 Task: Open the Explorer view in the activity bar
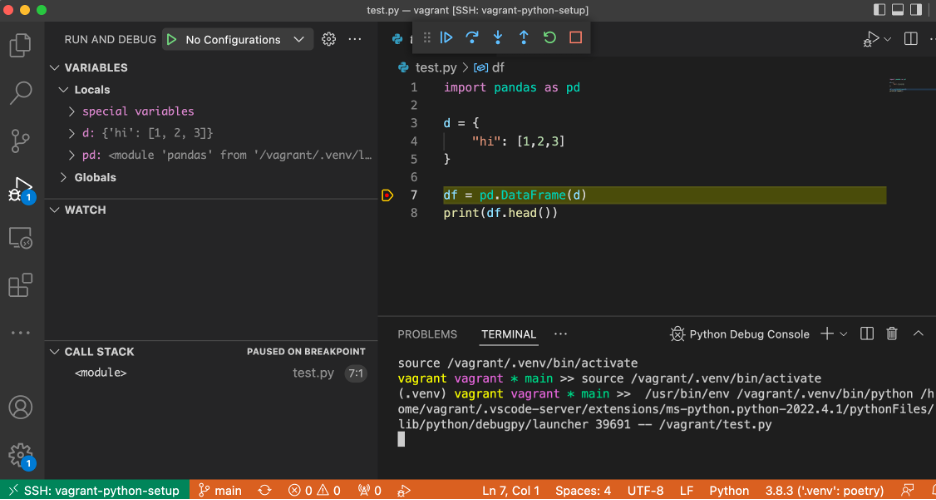(x=20, y=45)
